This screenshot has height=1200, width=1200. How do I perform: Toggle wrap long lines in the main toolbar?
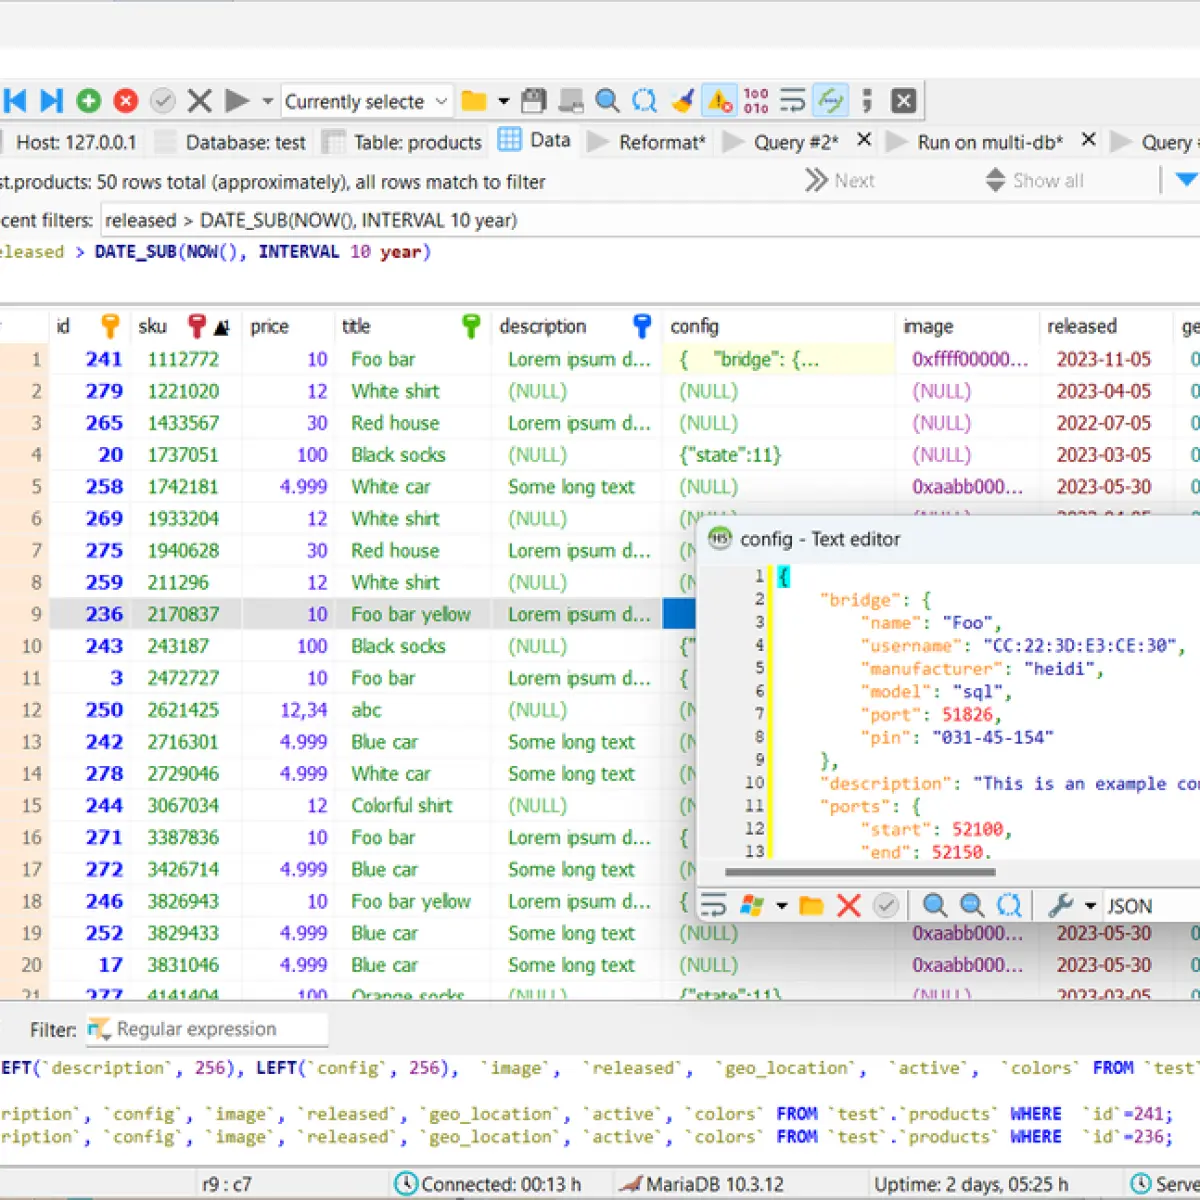click(793, 101)
